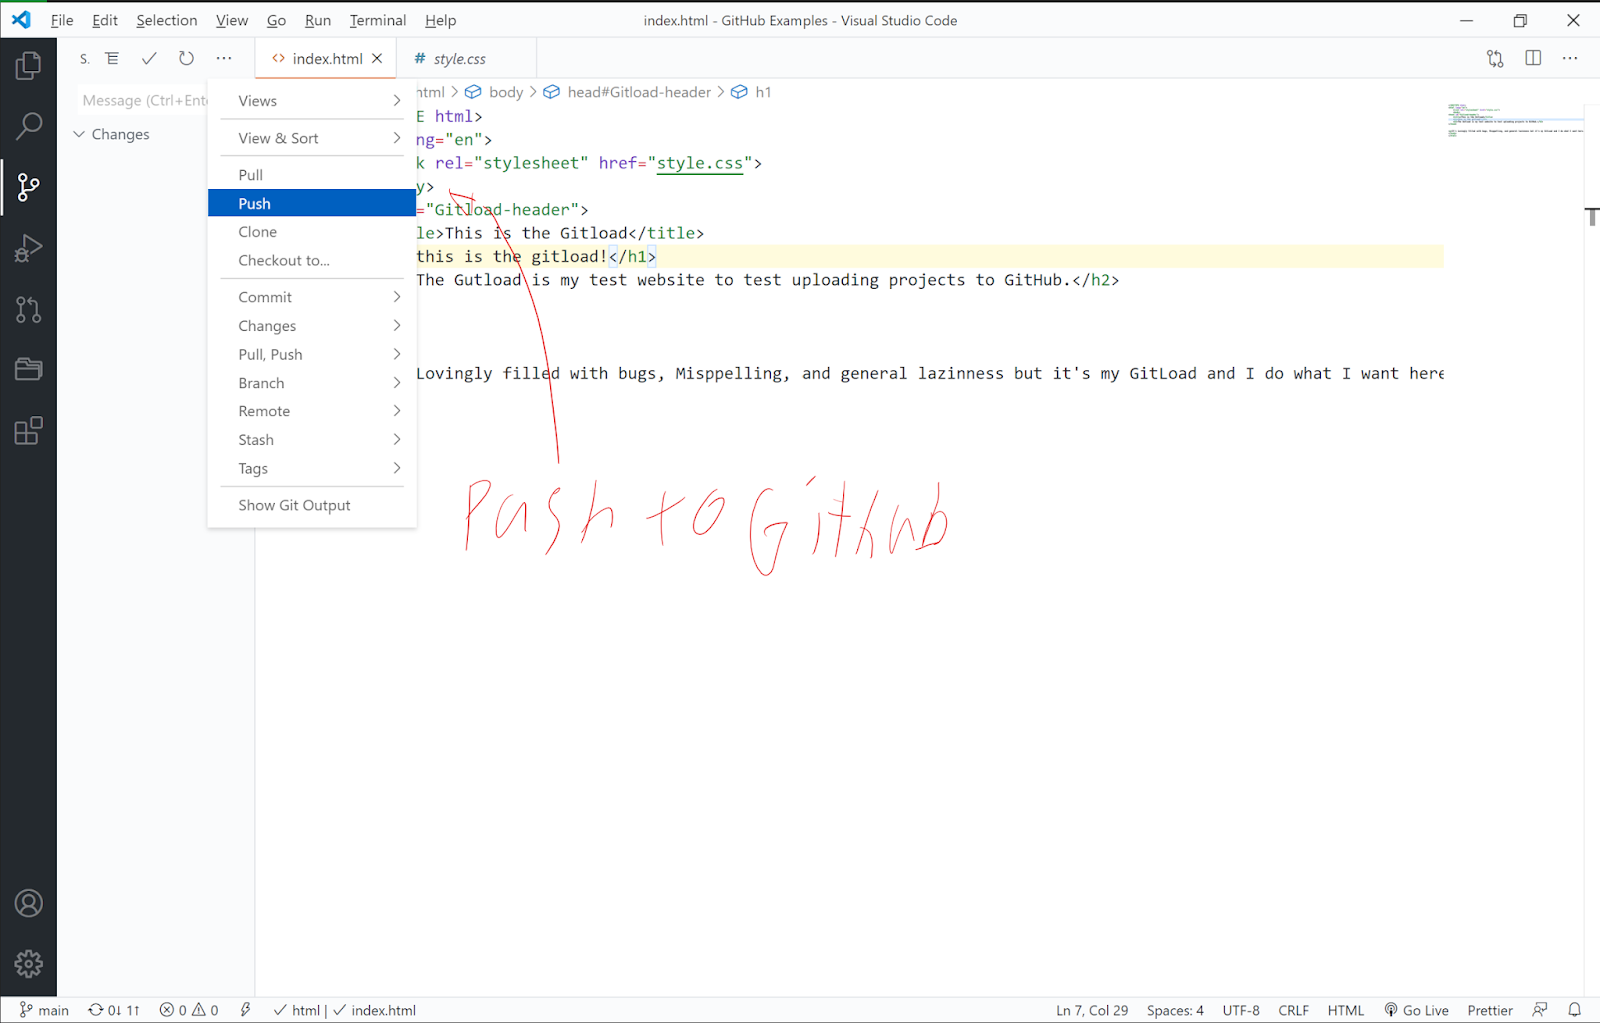Image resolution: width=1600 pixels, height=1023 pixels.
Task: Click the head#Gitload-header breadcrumb
Action: (628, 92)
